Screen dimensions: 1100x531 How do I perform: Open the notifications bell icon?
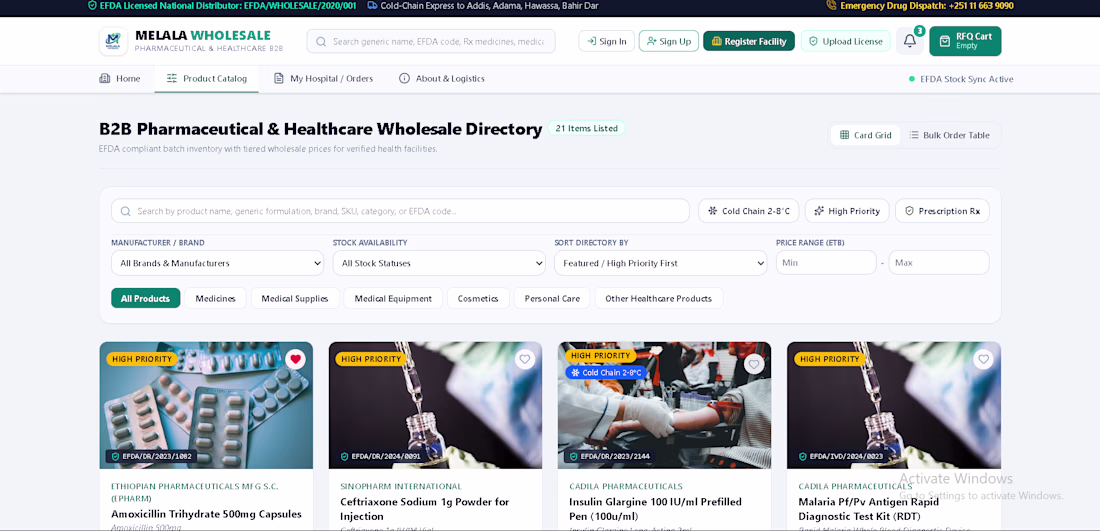[910, 41]
